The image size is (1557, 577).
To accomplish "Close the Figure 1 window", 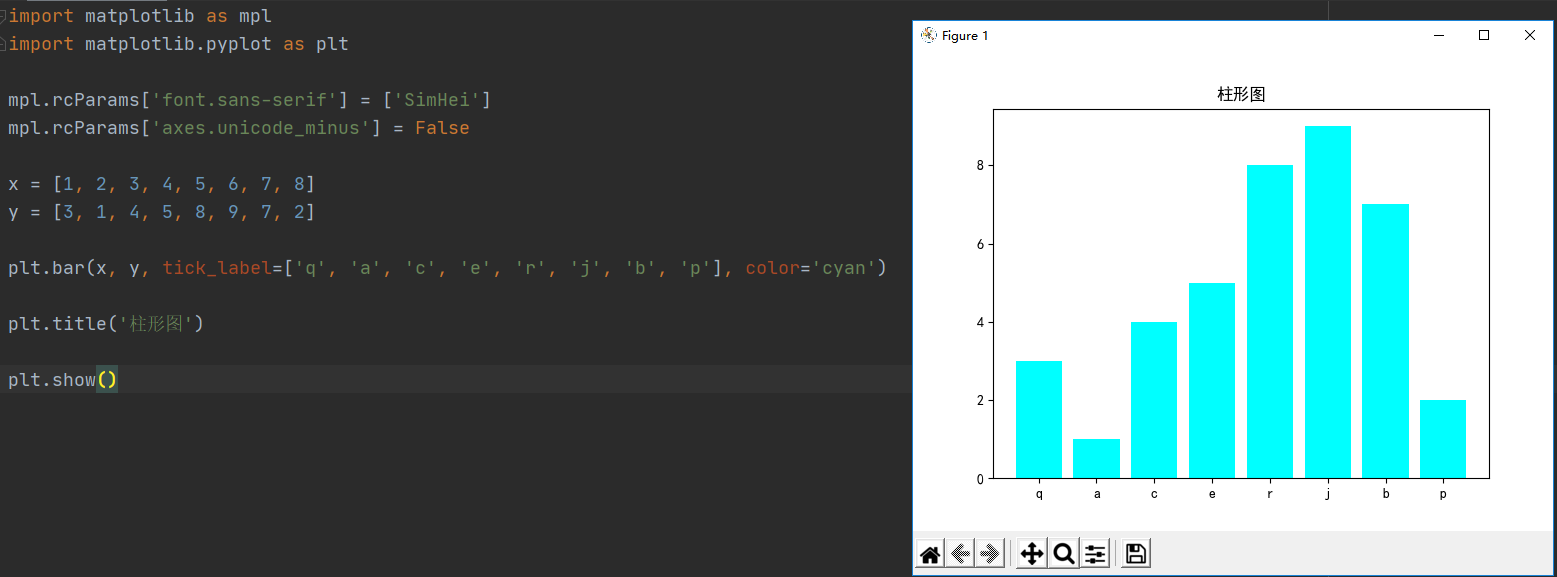I will 1529,35.
